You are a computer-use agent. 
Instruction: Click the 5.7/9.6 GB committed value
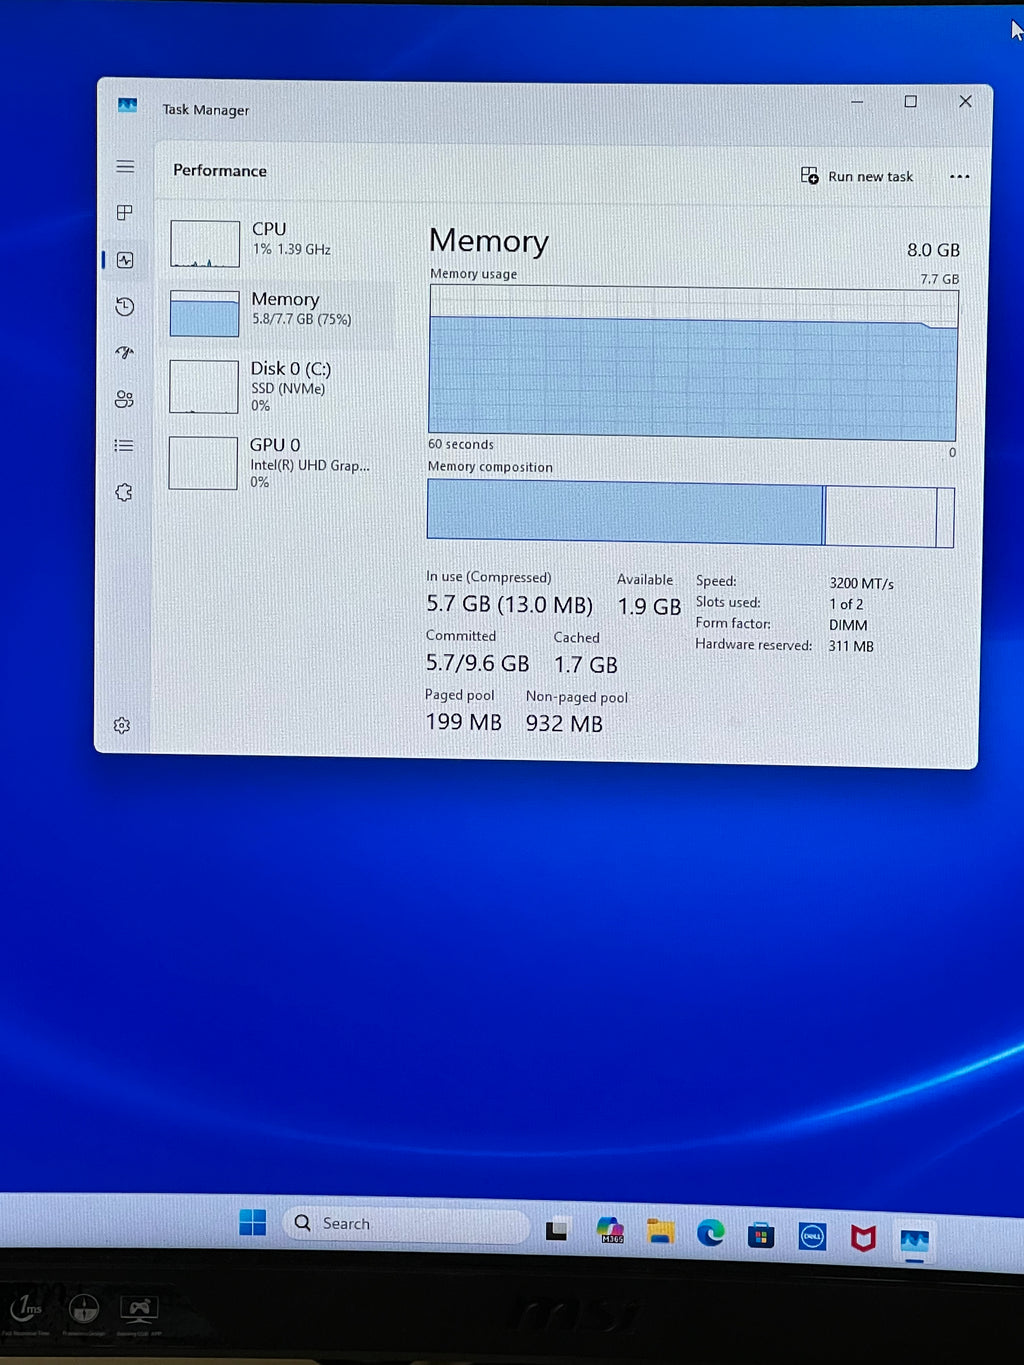click(477, 663)
